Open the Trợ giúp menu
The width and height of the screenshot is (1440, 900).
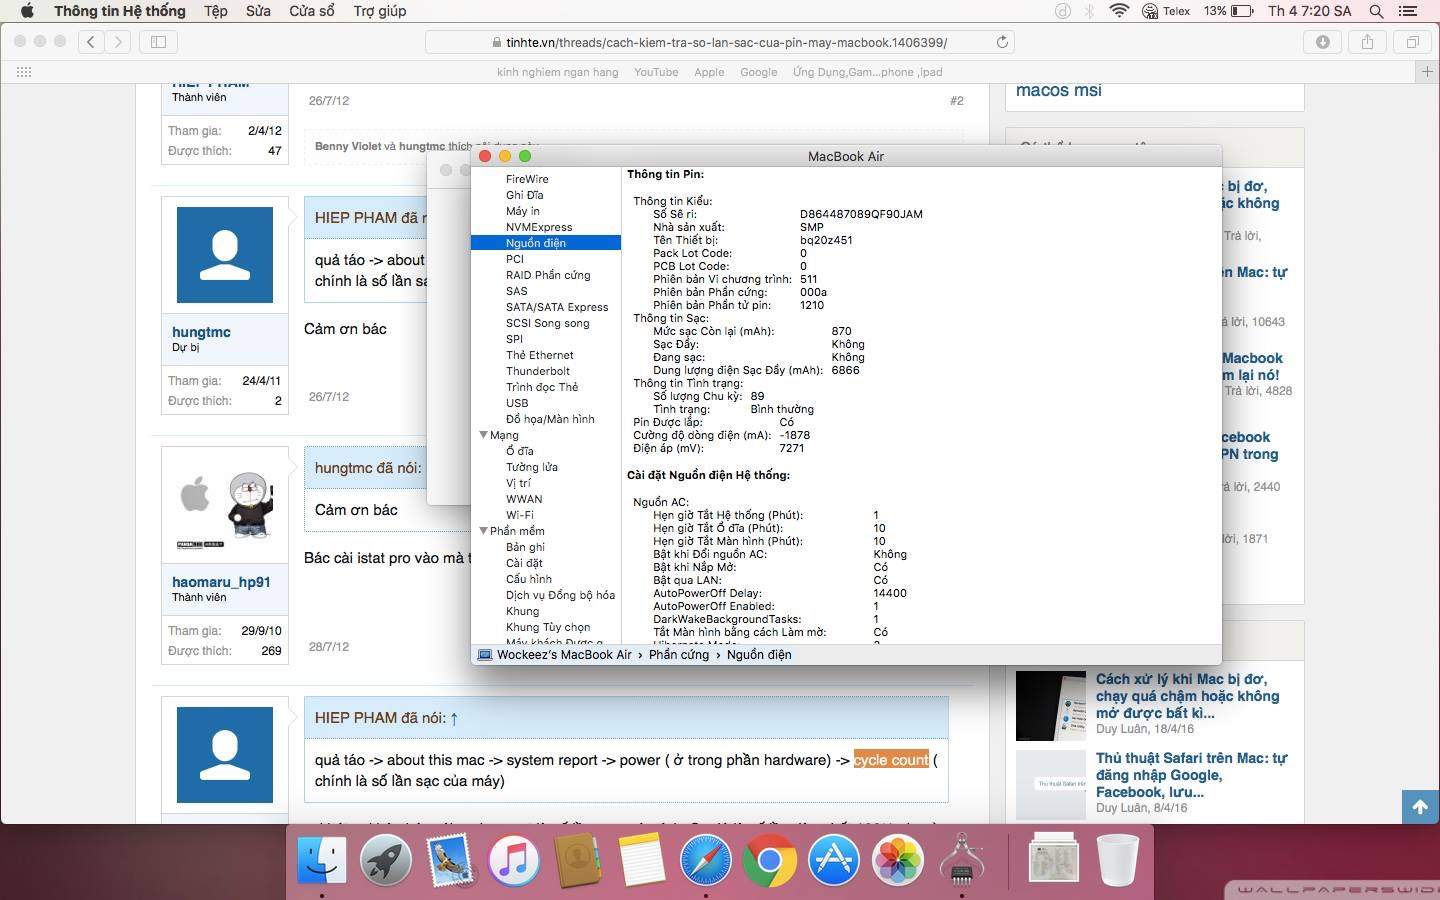click(380, 11)
